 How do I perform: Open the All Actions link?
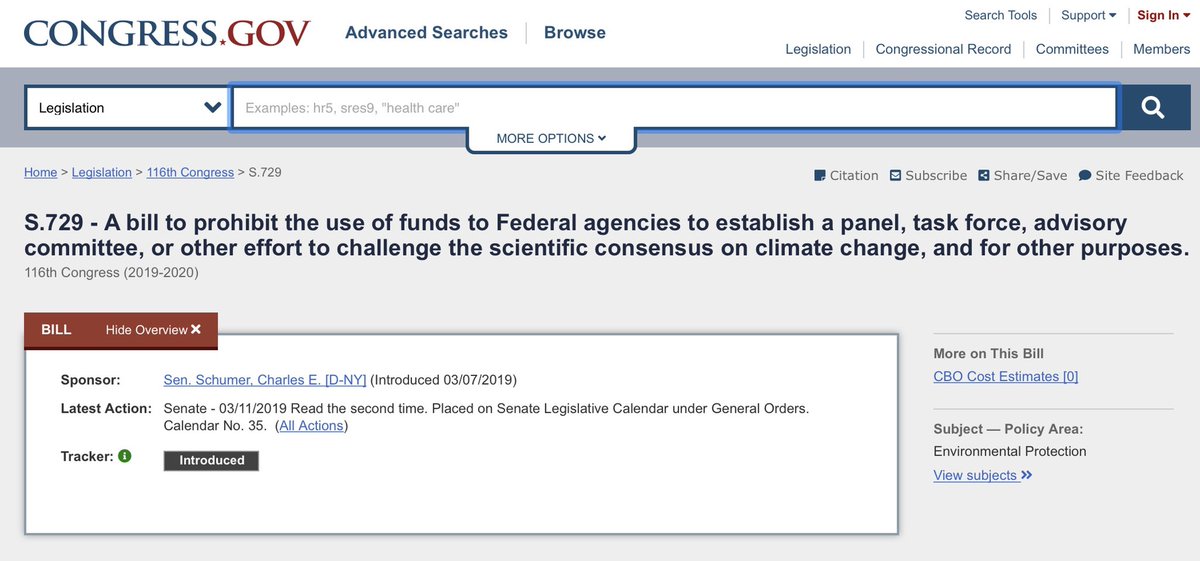(x=312, y=426)
